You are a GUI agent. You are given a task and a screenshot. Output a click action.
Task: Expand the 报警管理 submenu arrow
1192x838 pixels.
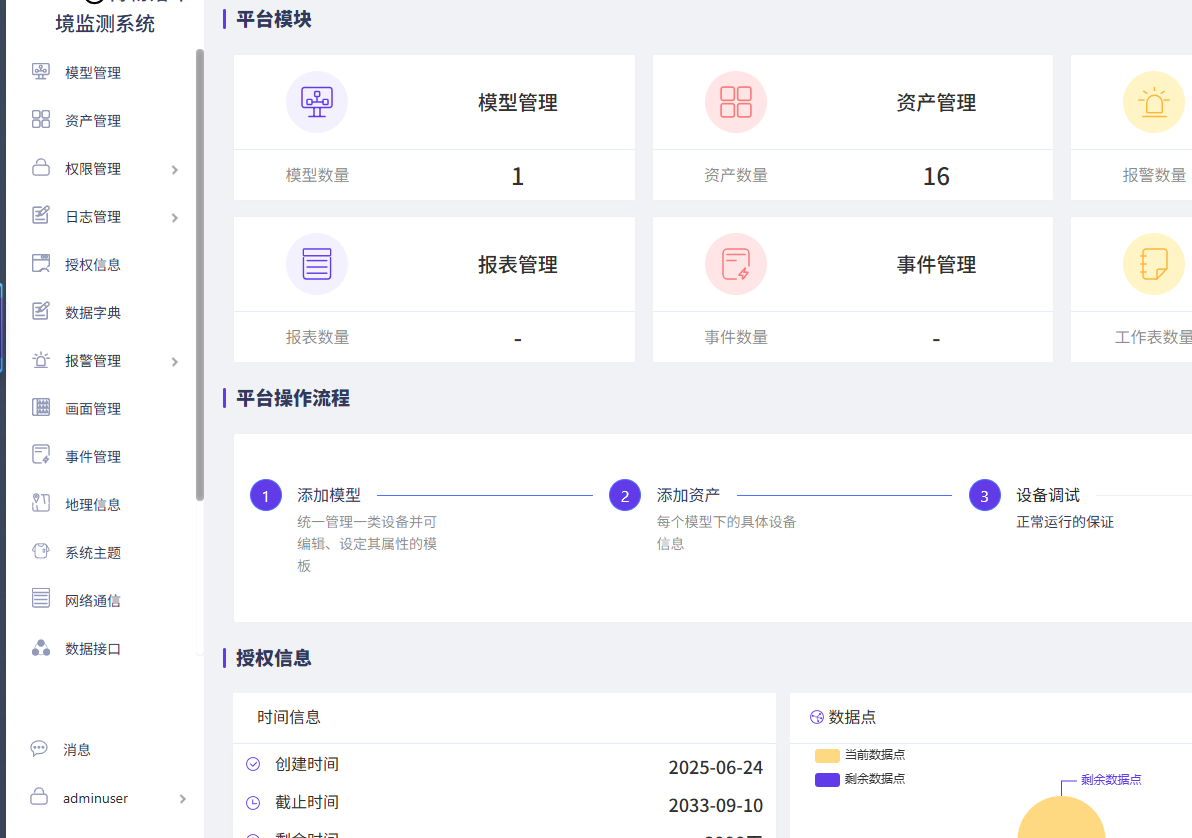pyautogui.click(x=175, y=362)
